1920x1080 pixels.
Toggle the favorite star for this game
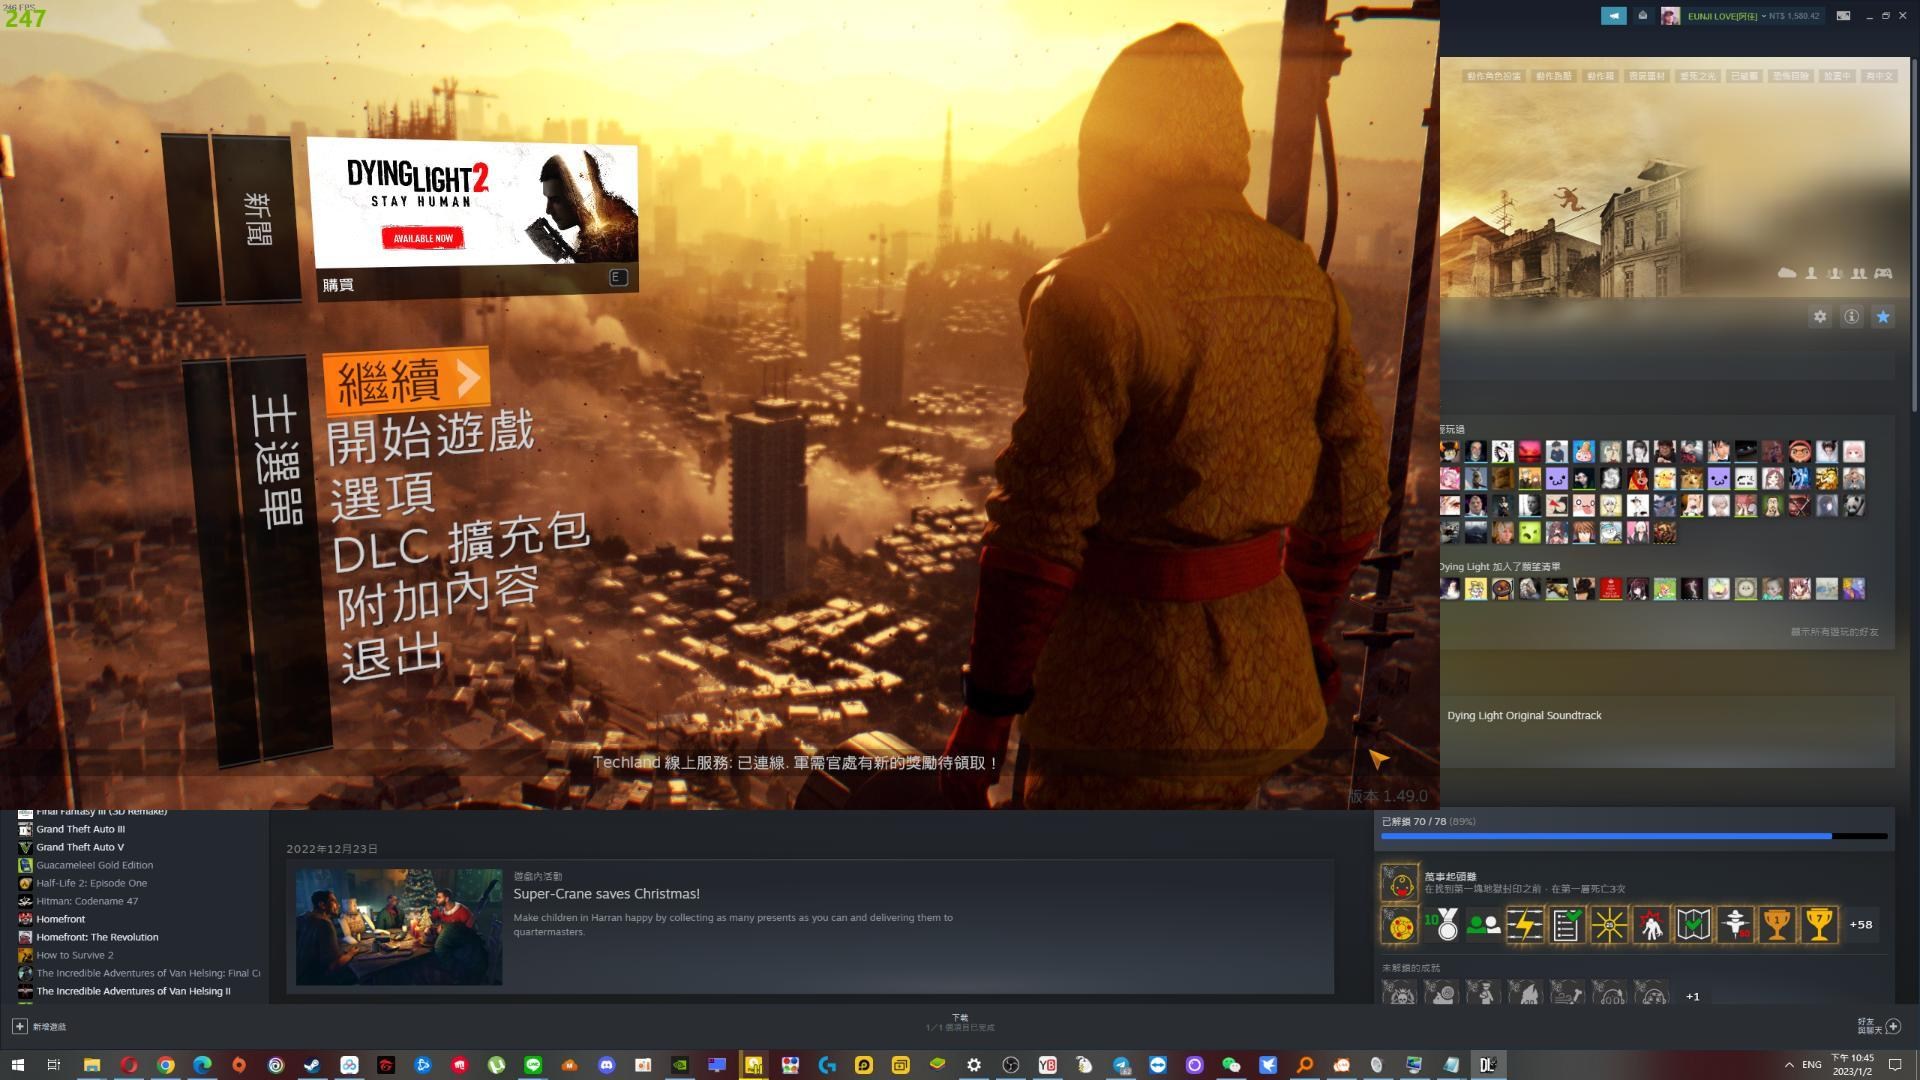coord(1883,317)
